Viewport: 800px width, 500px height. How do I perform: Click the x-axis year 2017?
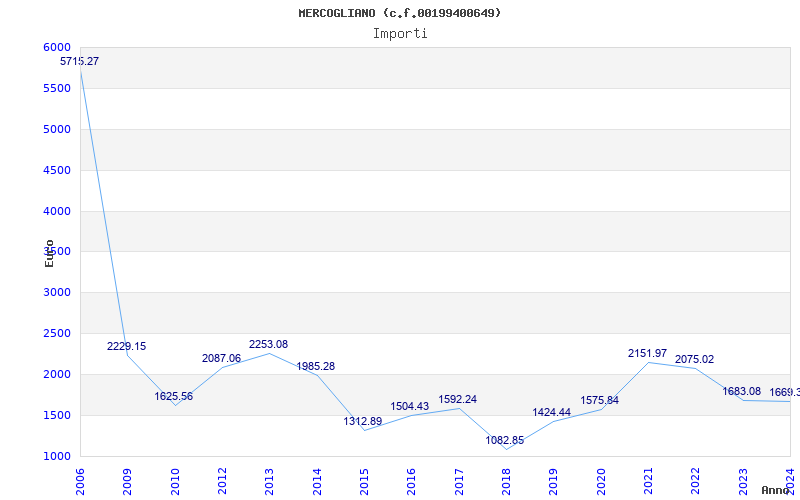(459, 482)
